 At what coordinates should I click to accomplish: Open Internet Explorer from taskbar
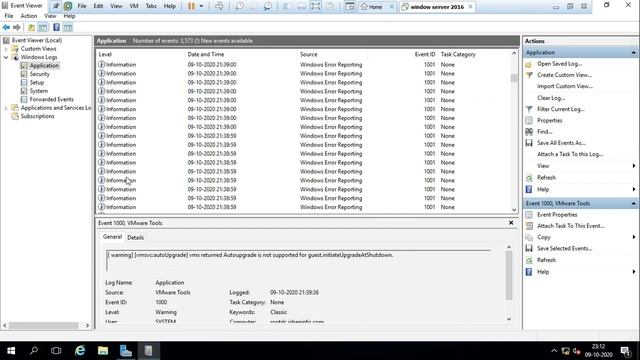tap(80, 351)
